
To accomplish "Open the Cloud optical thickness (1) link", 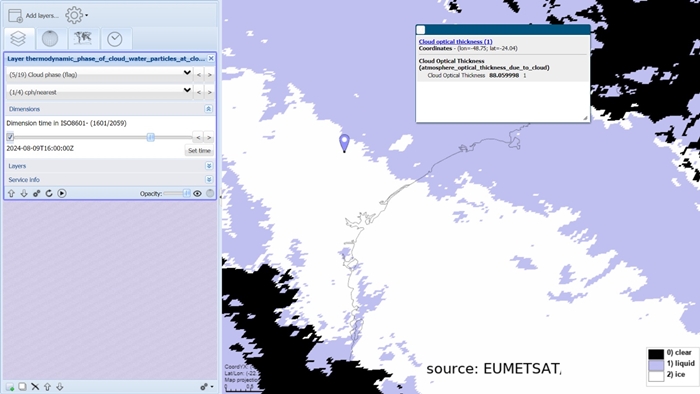I will (x=455, y=41).
